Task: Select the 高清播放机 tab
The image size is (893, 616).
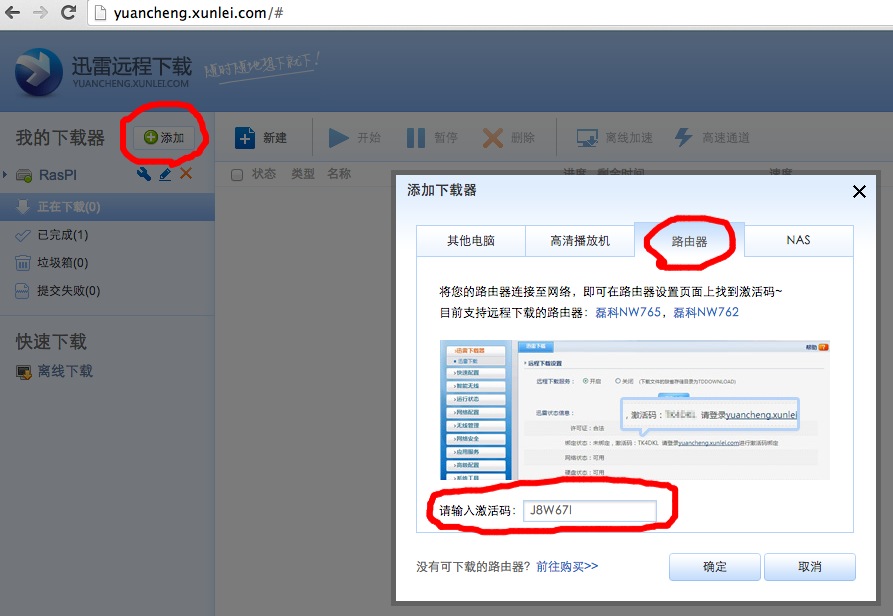Action: point(579,241)
